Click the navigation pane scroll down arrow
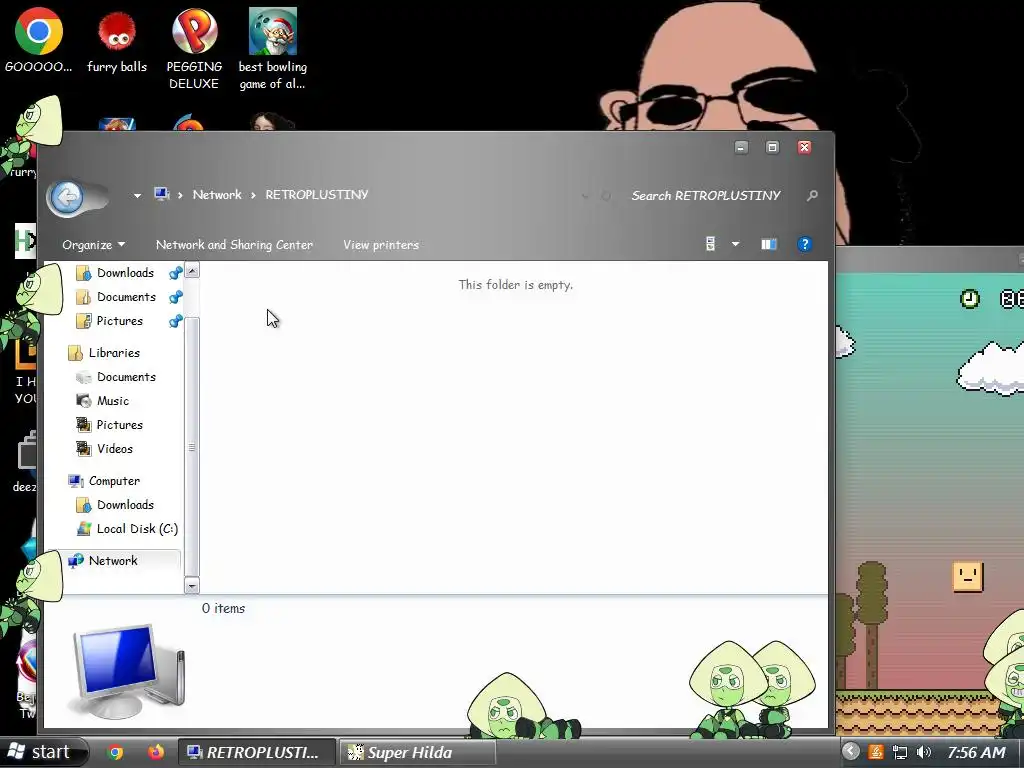The width and height of the screenshot is (1024, 768). [192, 586]
